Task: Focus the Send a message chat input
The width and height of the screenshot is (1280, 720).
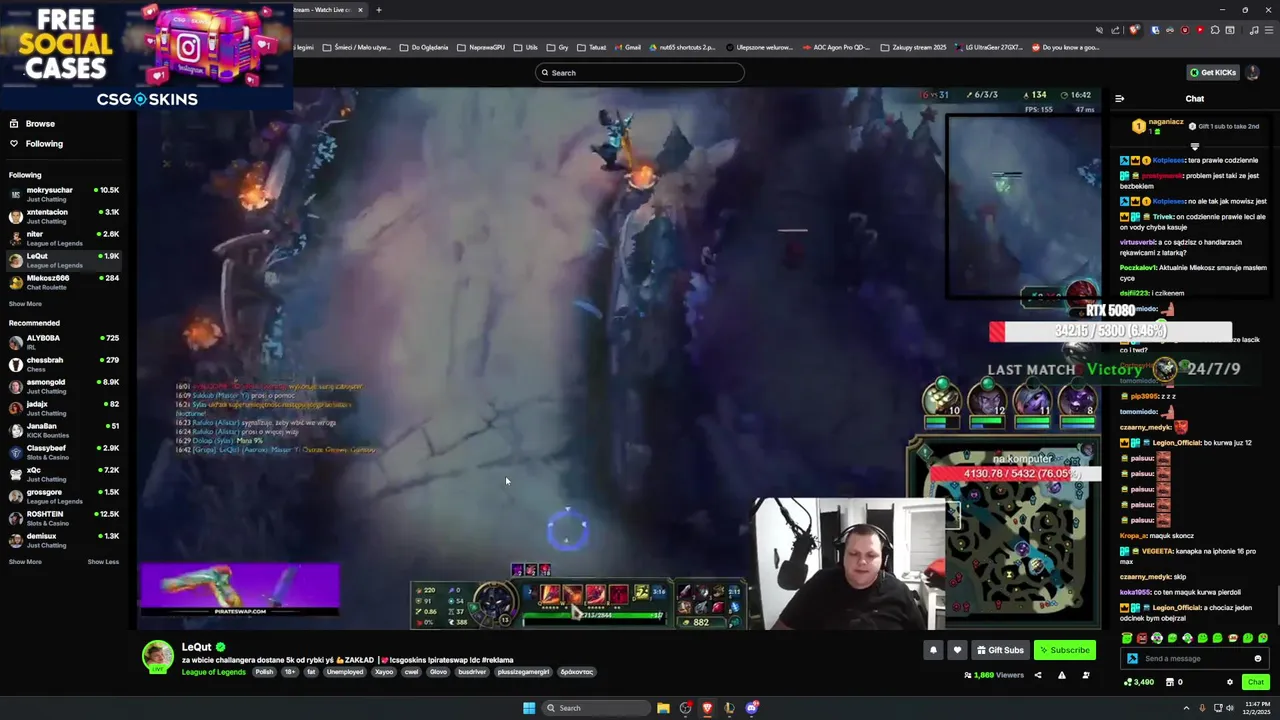Action: tap(1194, 659)
